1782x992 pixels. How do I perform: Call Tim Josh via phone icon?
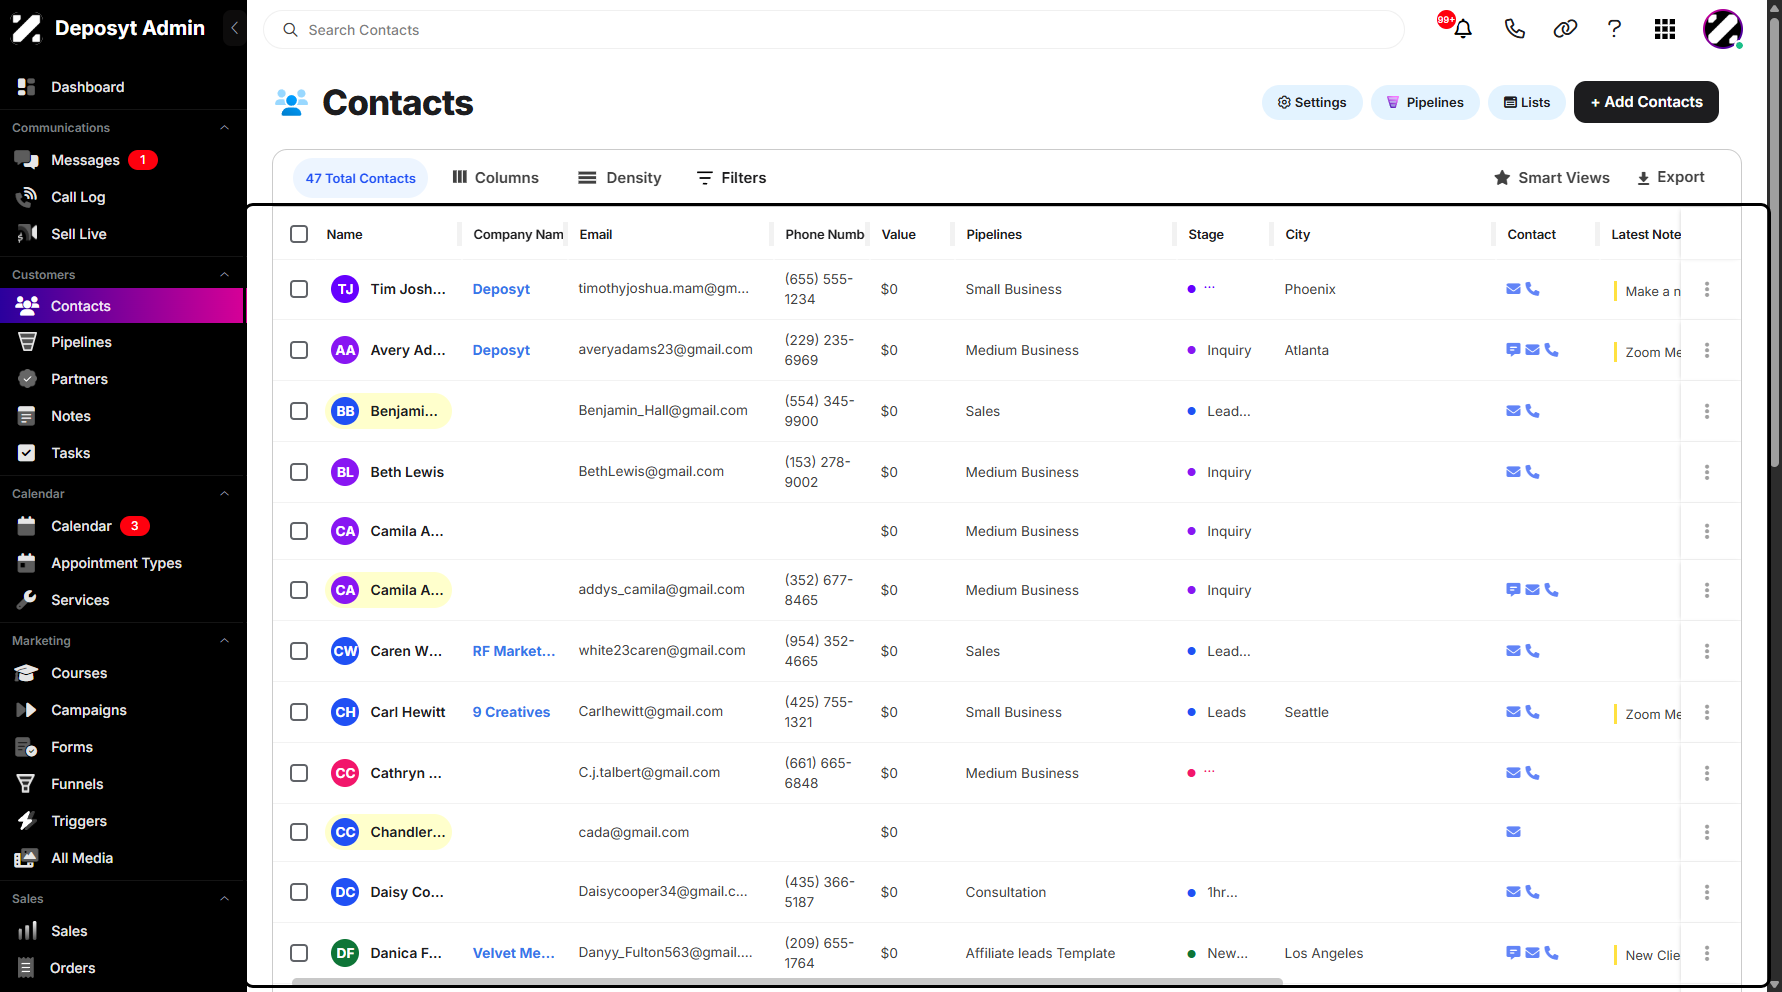tap(1532, 289)
